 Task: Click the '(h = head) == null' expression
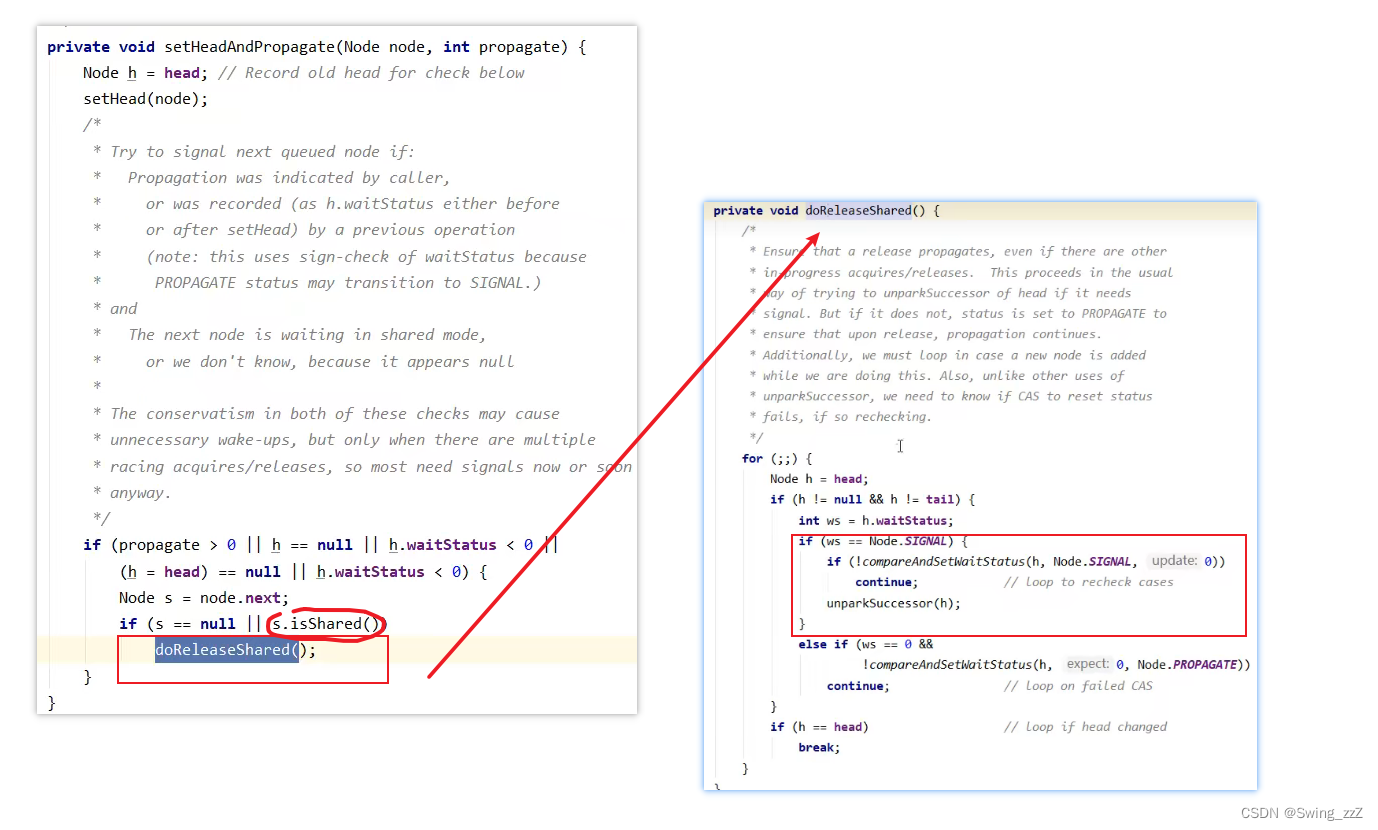pyautogui.click(x=200, y=571)
